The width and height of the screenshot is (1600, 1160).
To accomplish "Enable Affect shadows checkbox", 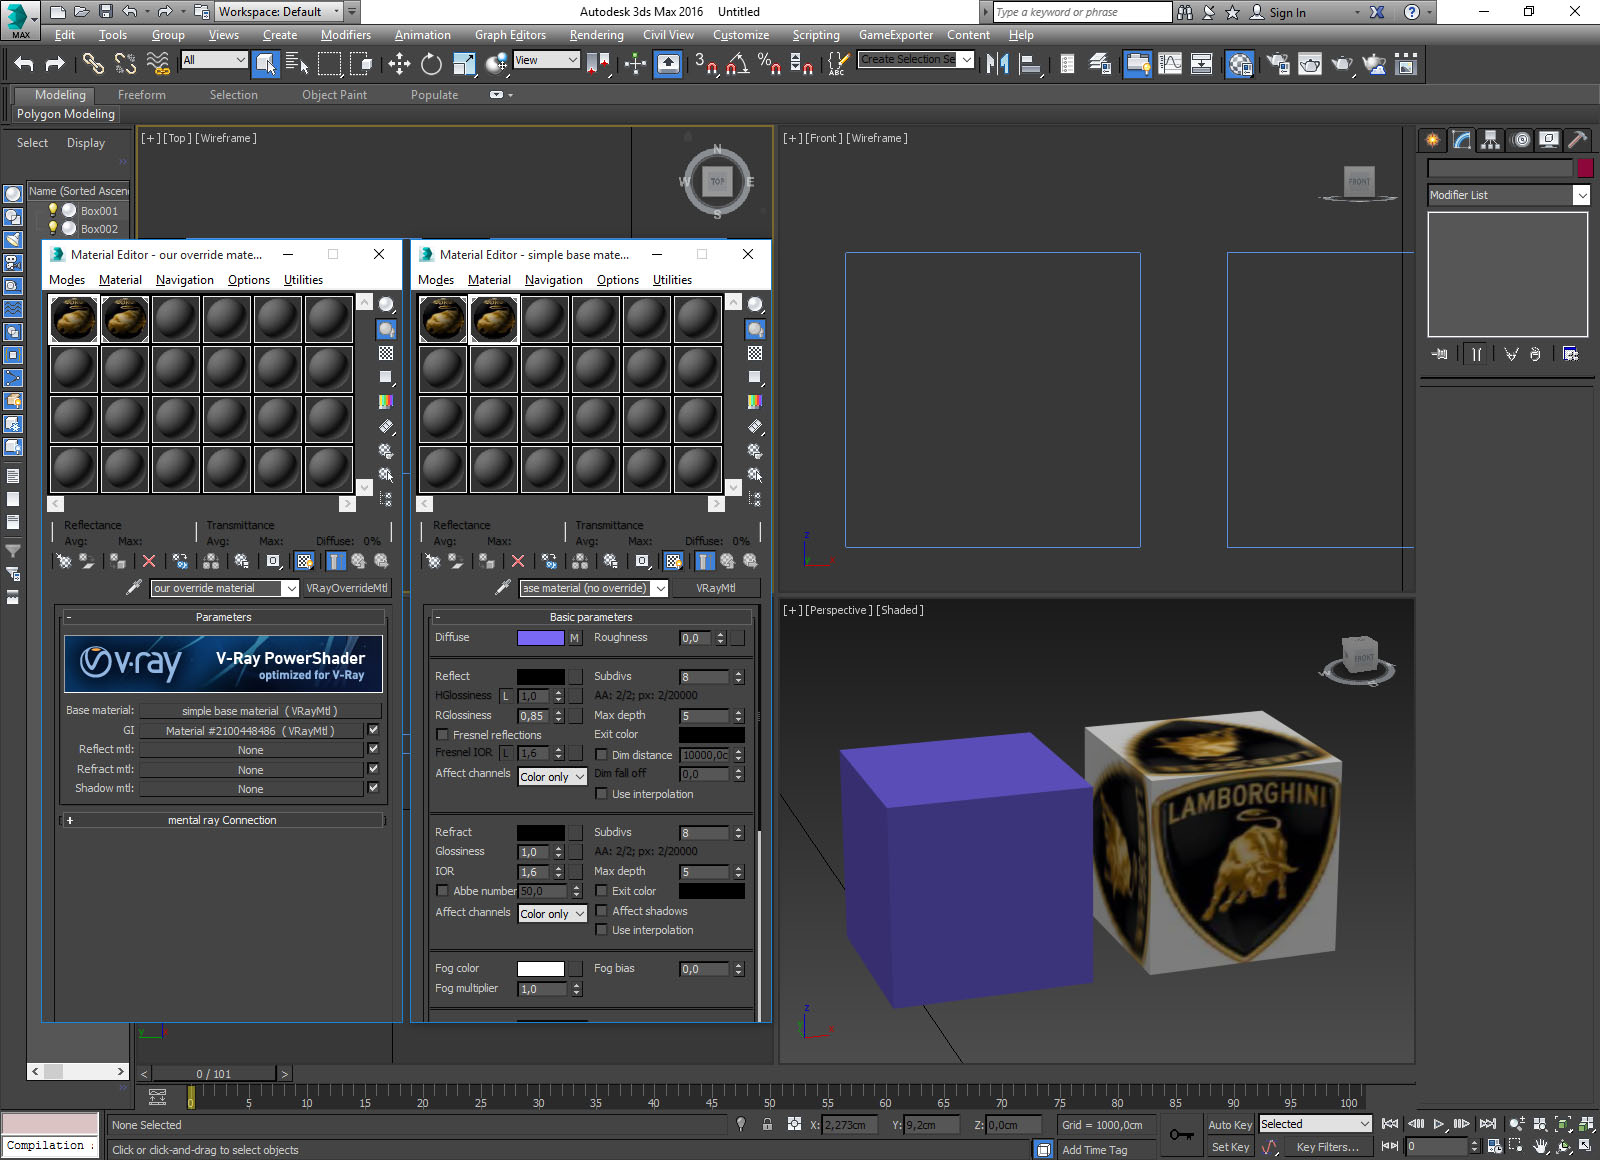I will 601,911.
